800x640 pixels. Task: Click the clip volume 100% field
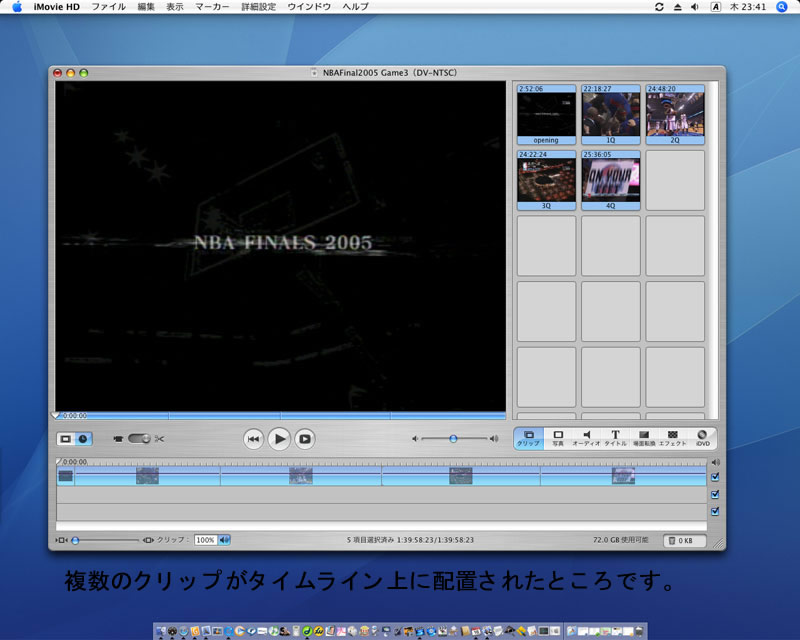[x=205, y=540]
